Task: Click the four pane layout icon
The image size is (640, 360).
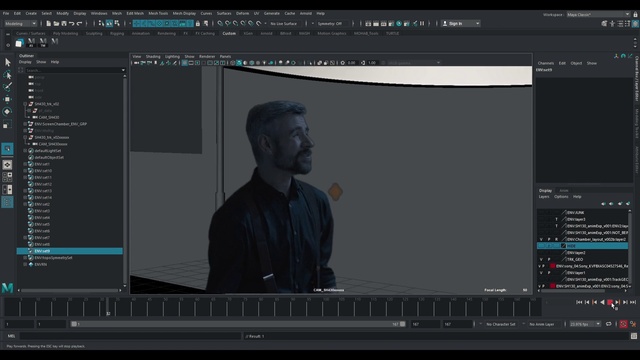Action: [7, 177]
